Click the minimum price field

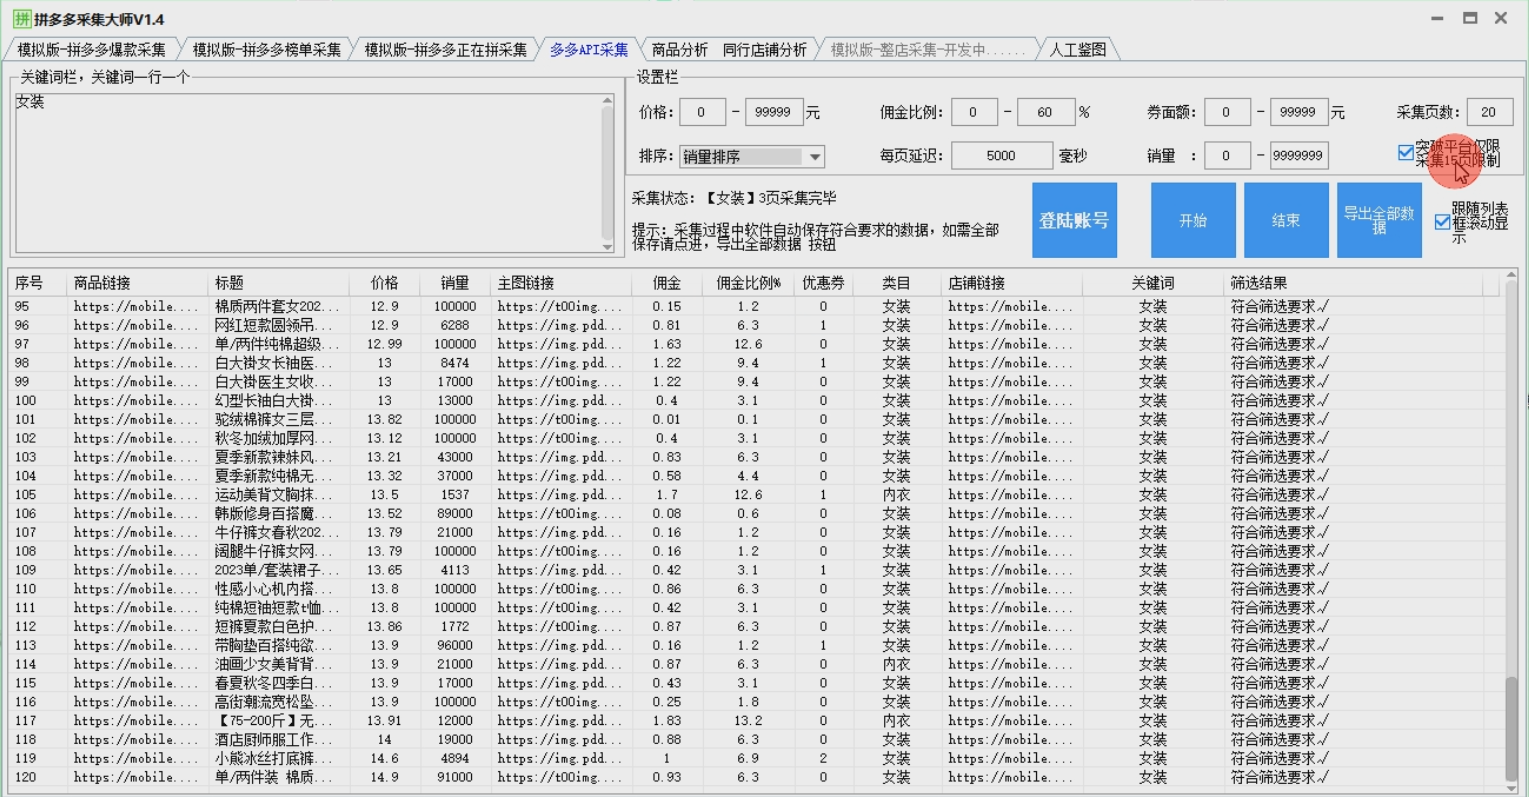pos(702,112)
